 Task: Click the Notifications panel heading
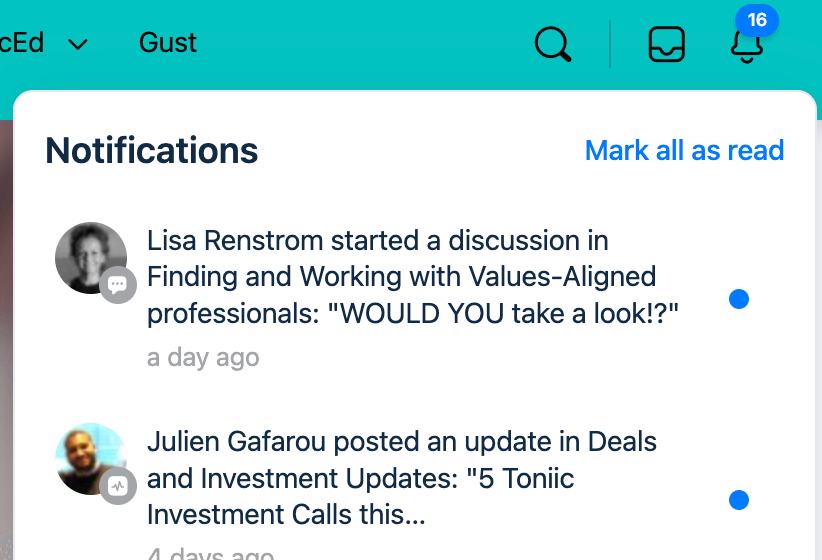click(152, 150)
